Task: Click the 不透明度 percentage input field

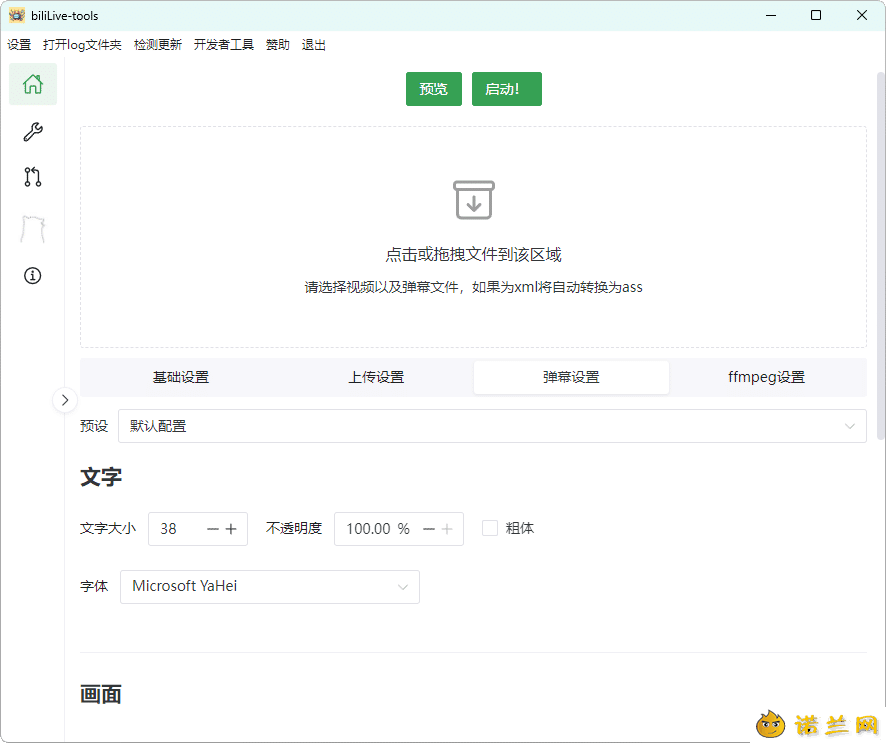Action: (399, 529)
